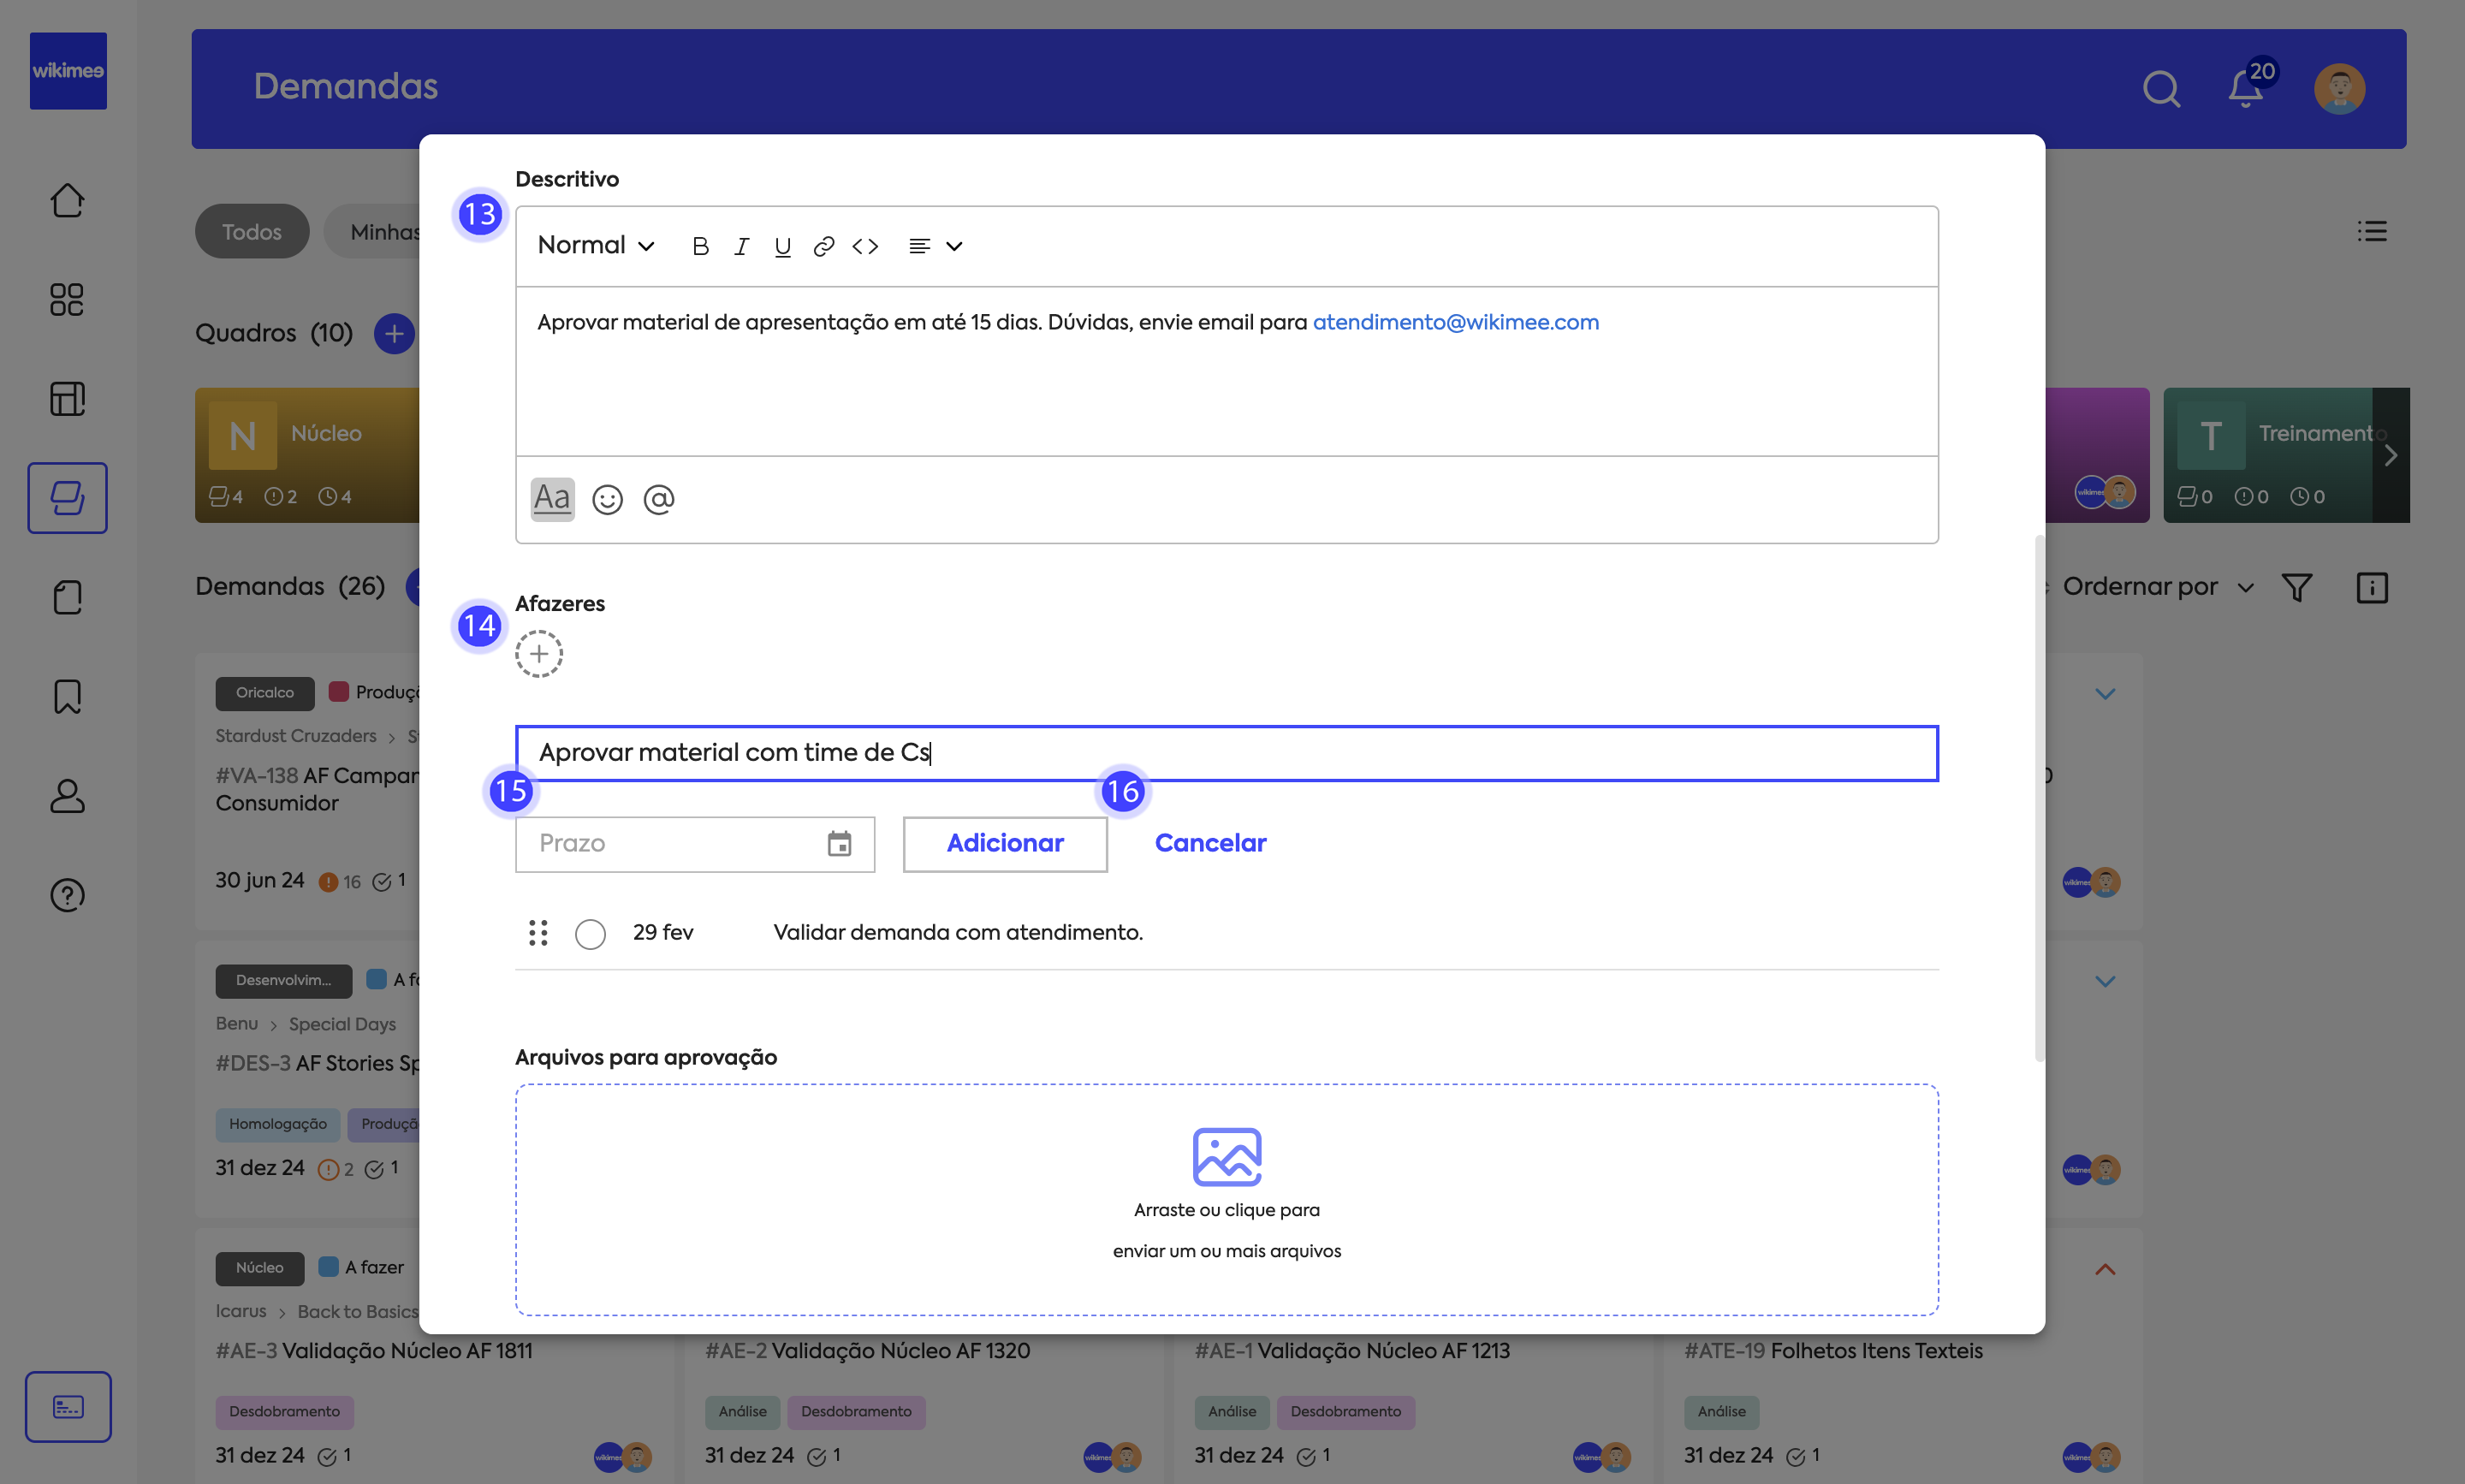Open emoji picker in Descritivo
The image size is (2465, 1484).
coord(607,499)
